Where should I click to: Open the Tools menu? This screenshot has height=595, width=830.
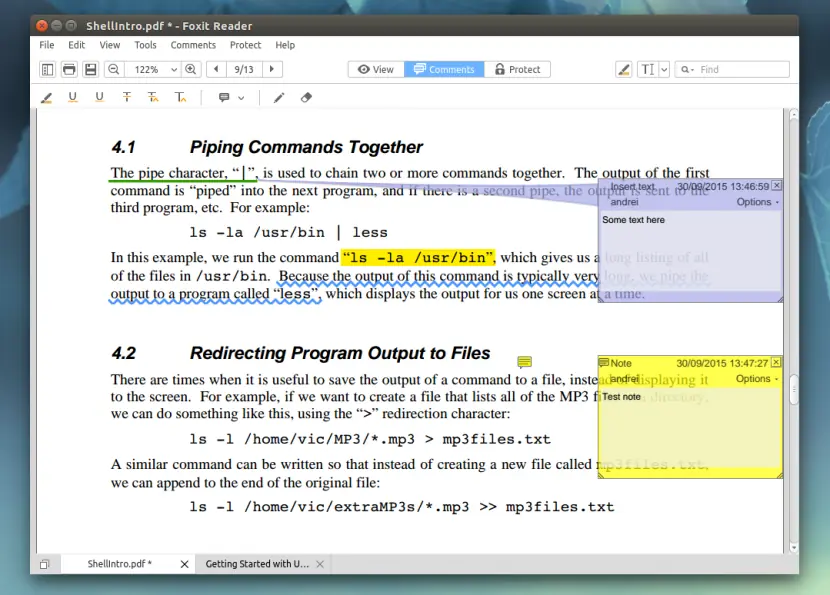pos(145,45)
